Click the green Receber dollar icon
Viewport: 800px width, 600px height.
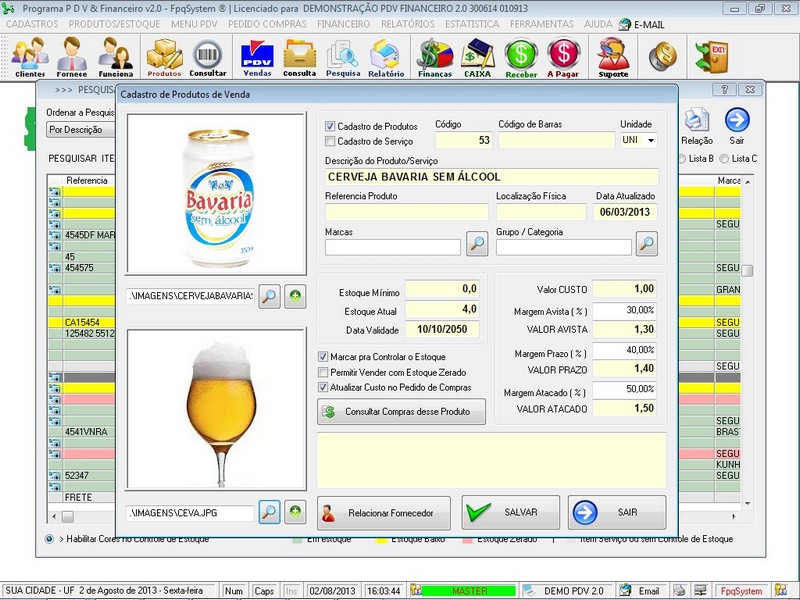click(x=521, y=57)
